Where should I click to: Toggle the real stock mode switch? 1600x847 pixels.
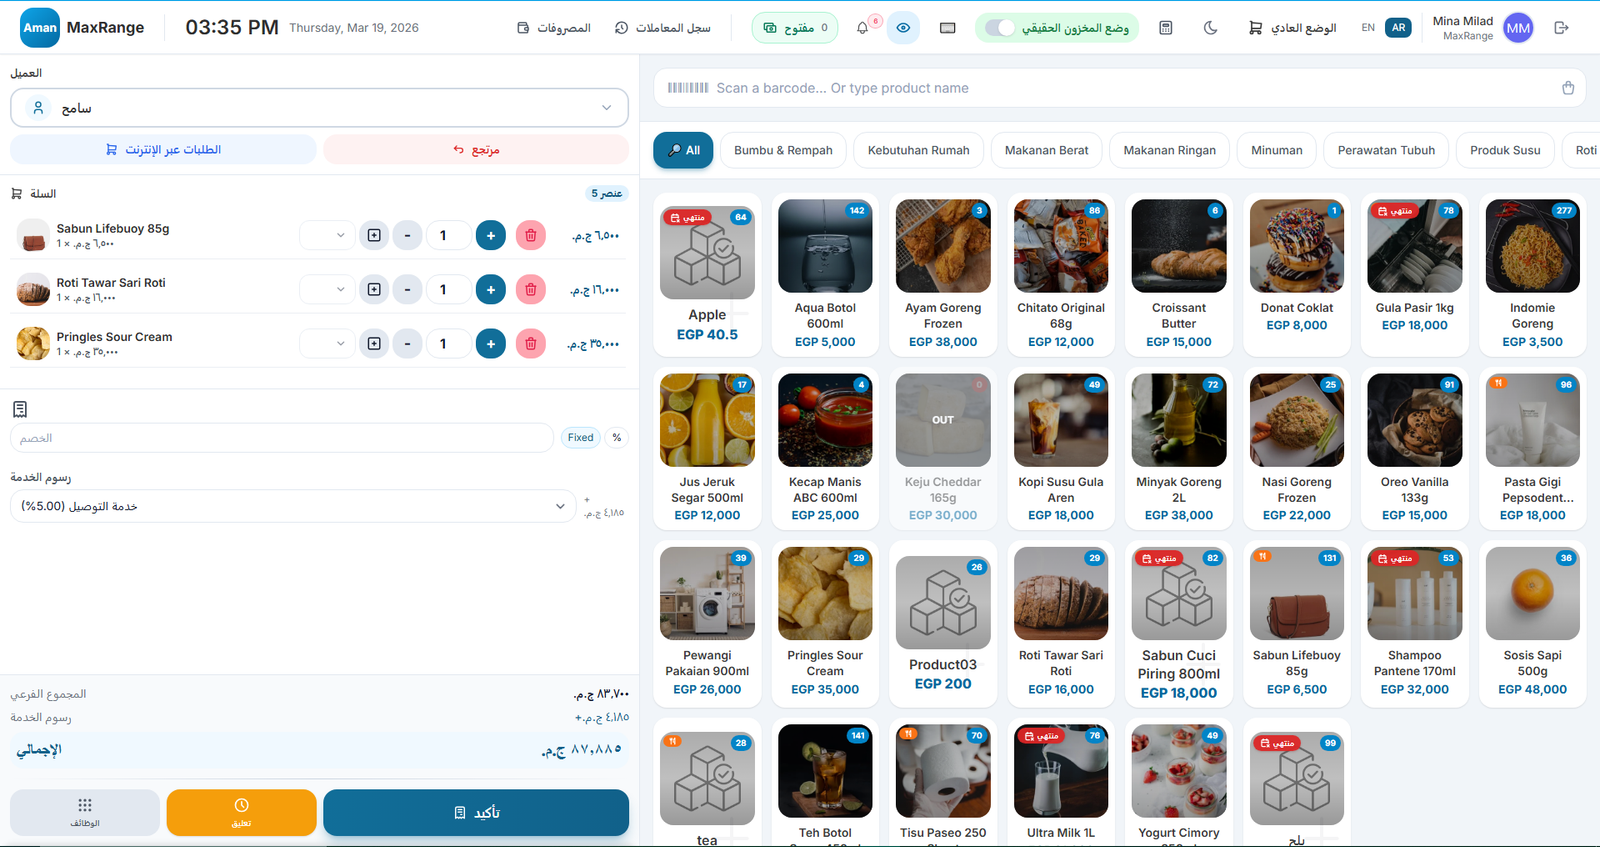tap(1000, 28)
